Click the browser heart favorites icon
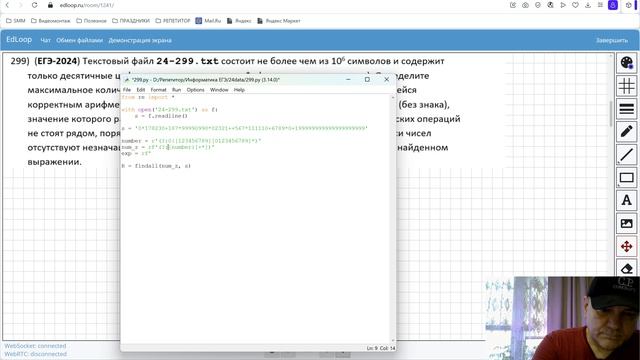 pos(575,5)
